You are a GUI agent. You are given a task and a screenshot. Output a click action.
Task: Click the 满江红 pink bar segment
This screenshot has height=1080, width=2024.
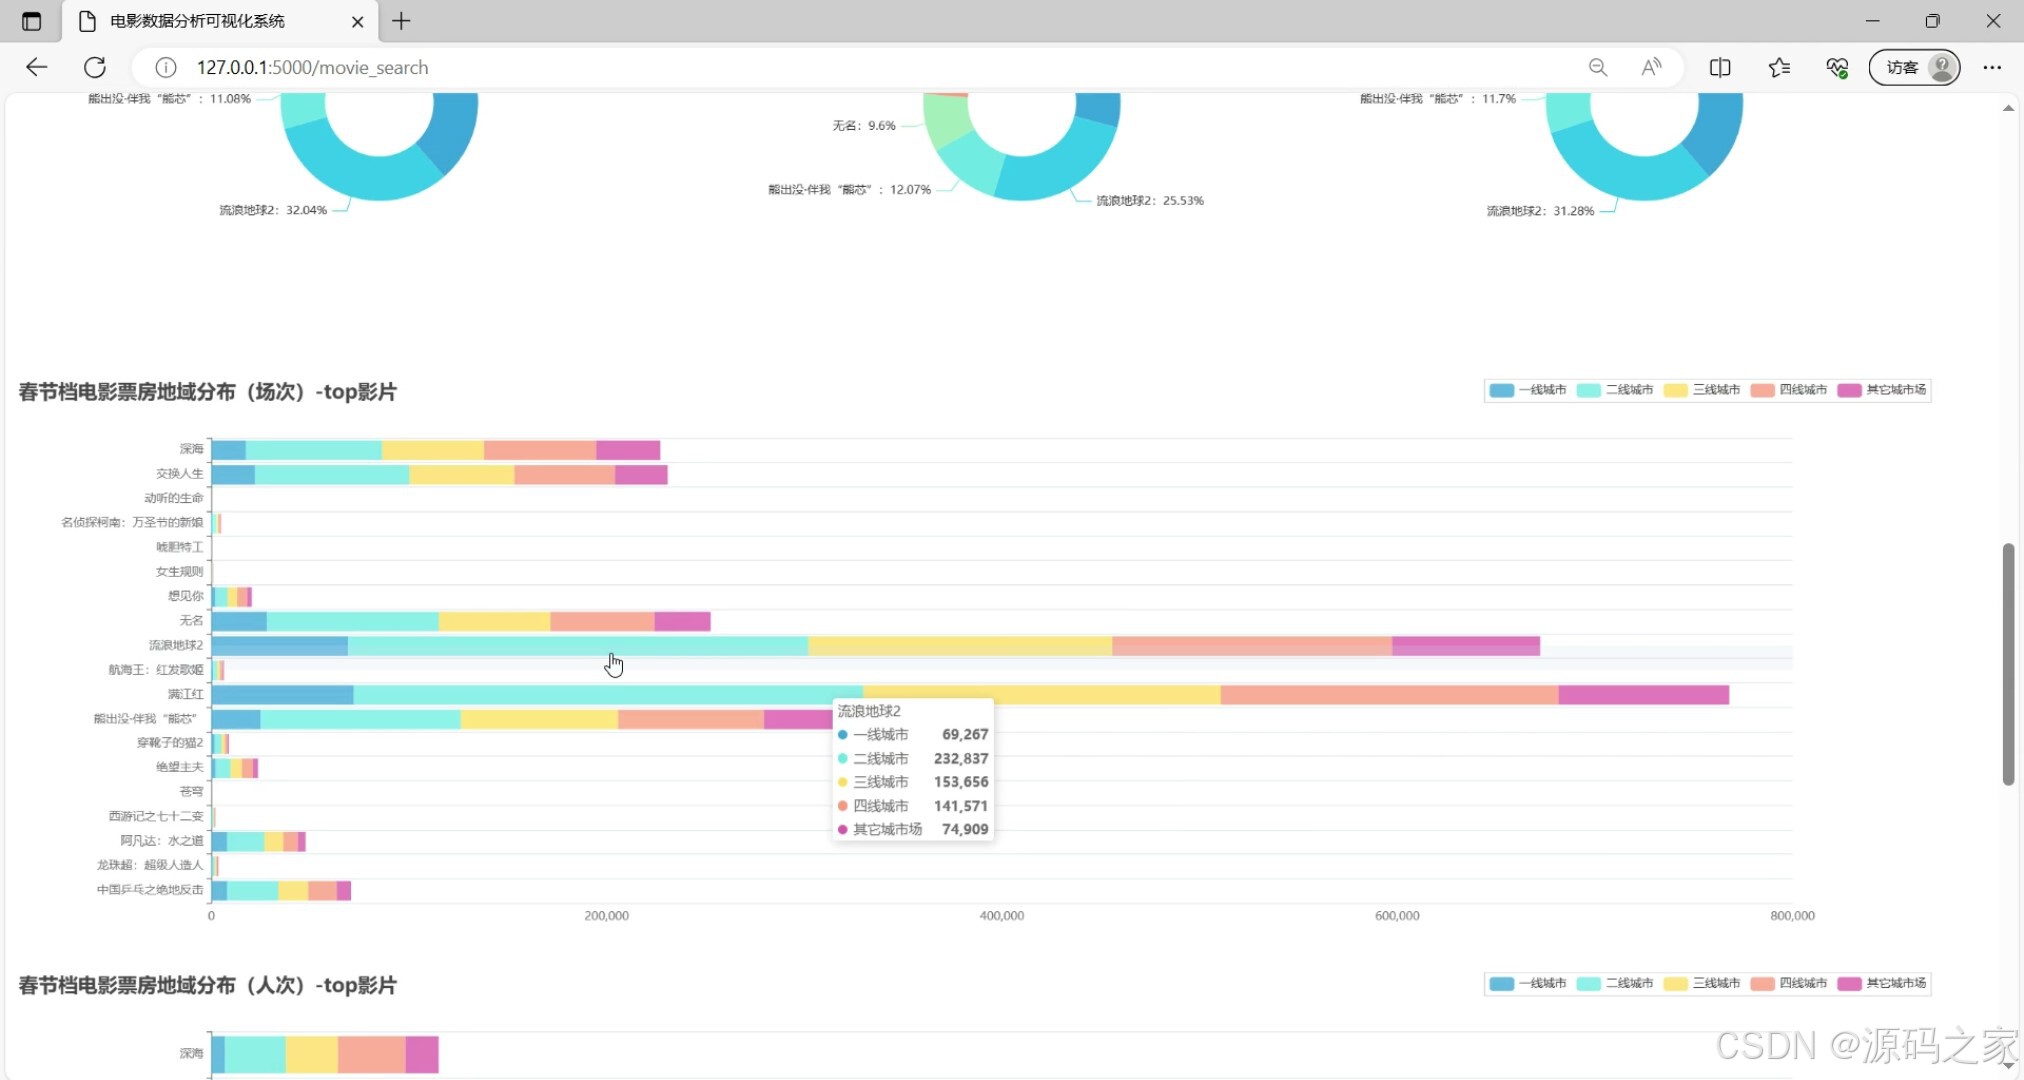(x=1643, y=695)
